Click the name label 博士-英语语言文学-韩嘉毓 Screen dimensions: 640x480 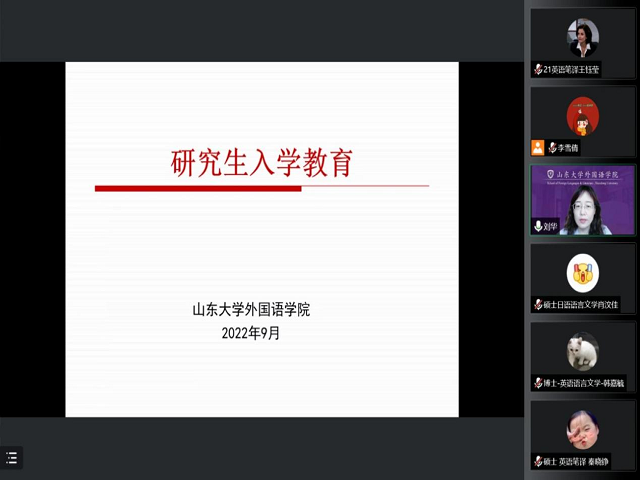coord(584,383)
